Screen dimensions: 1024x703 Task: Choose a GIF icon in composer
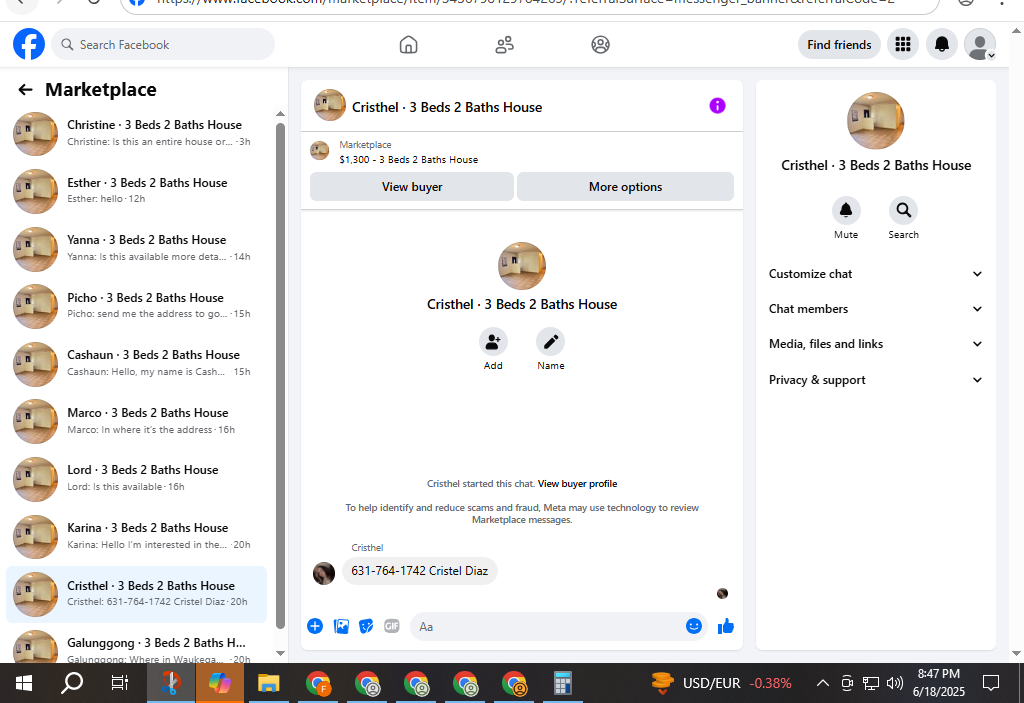392,627
